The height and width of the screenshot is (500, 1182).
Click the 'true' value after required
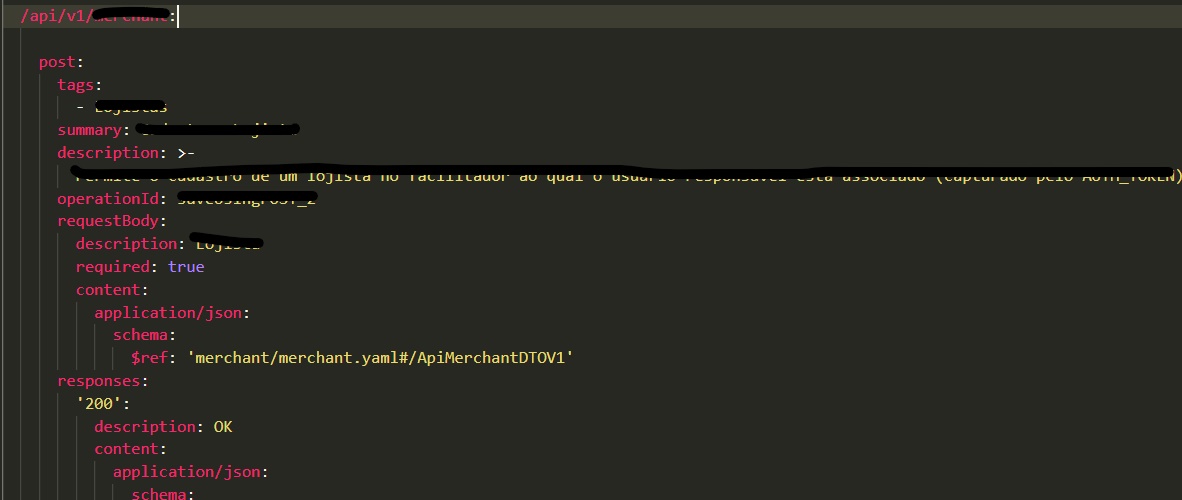click(186, 267)
